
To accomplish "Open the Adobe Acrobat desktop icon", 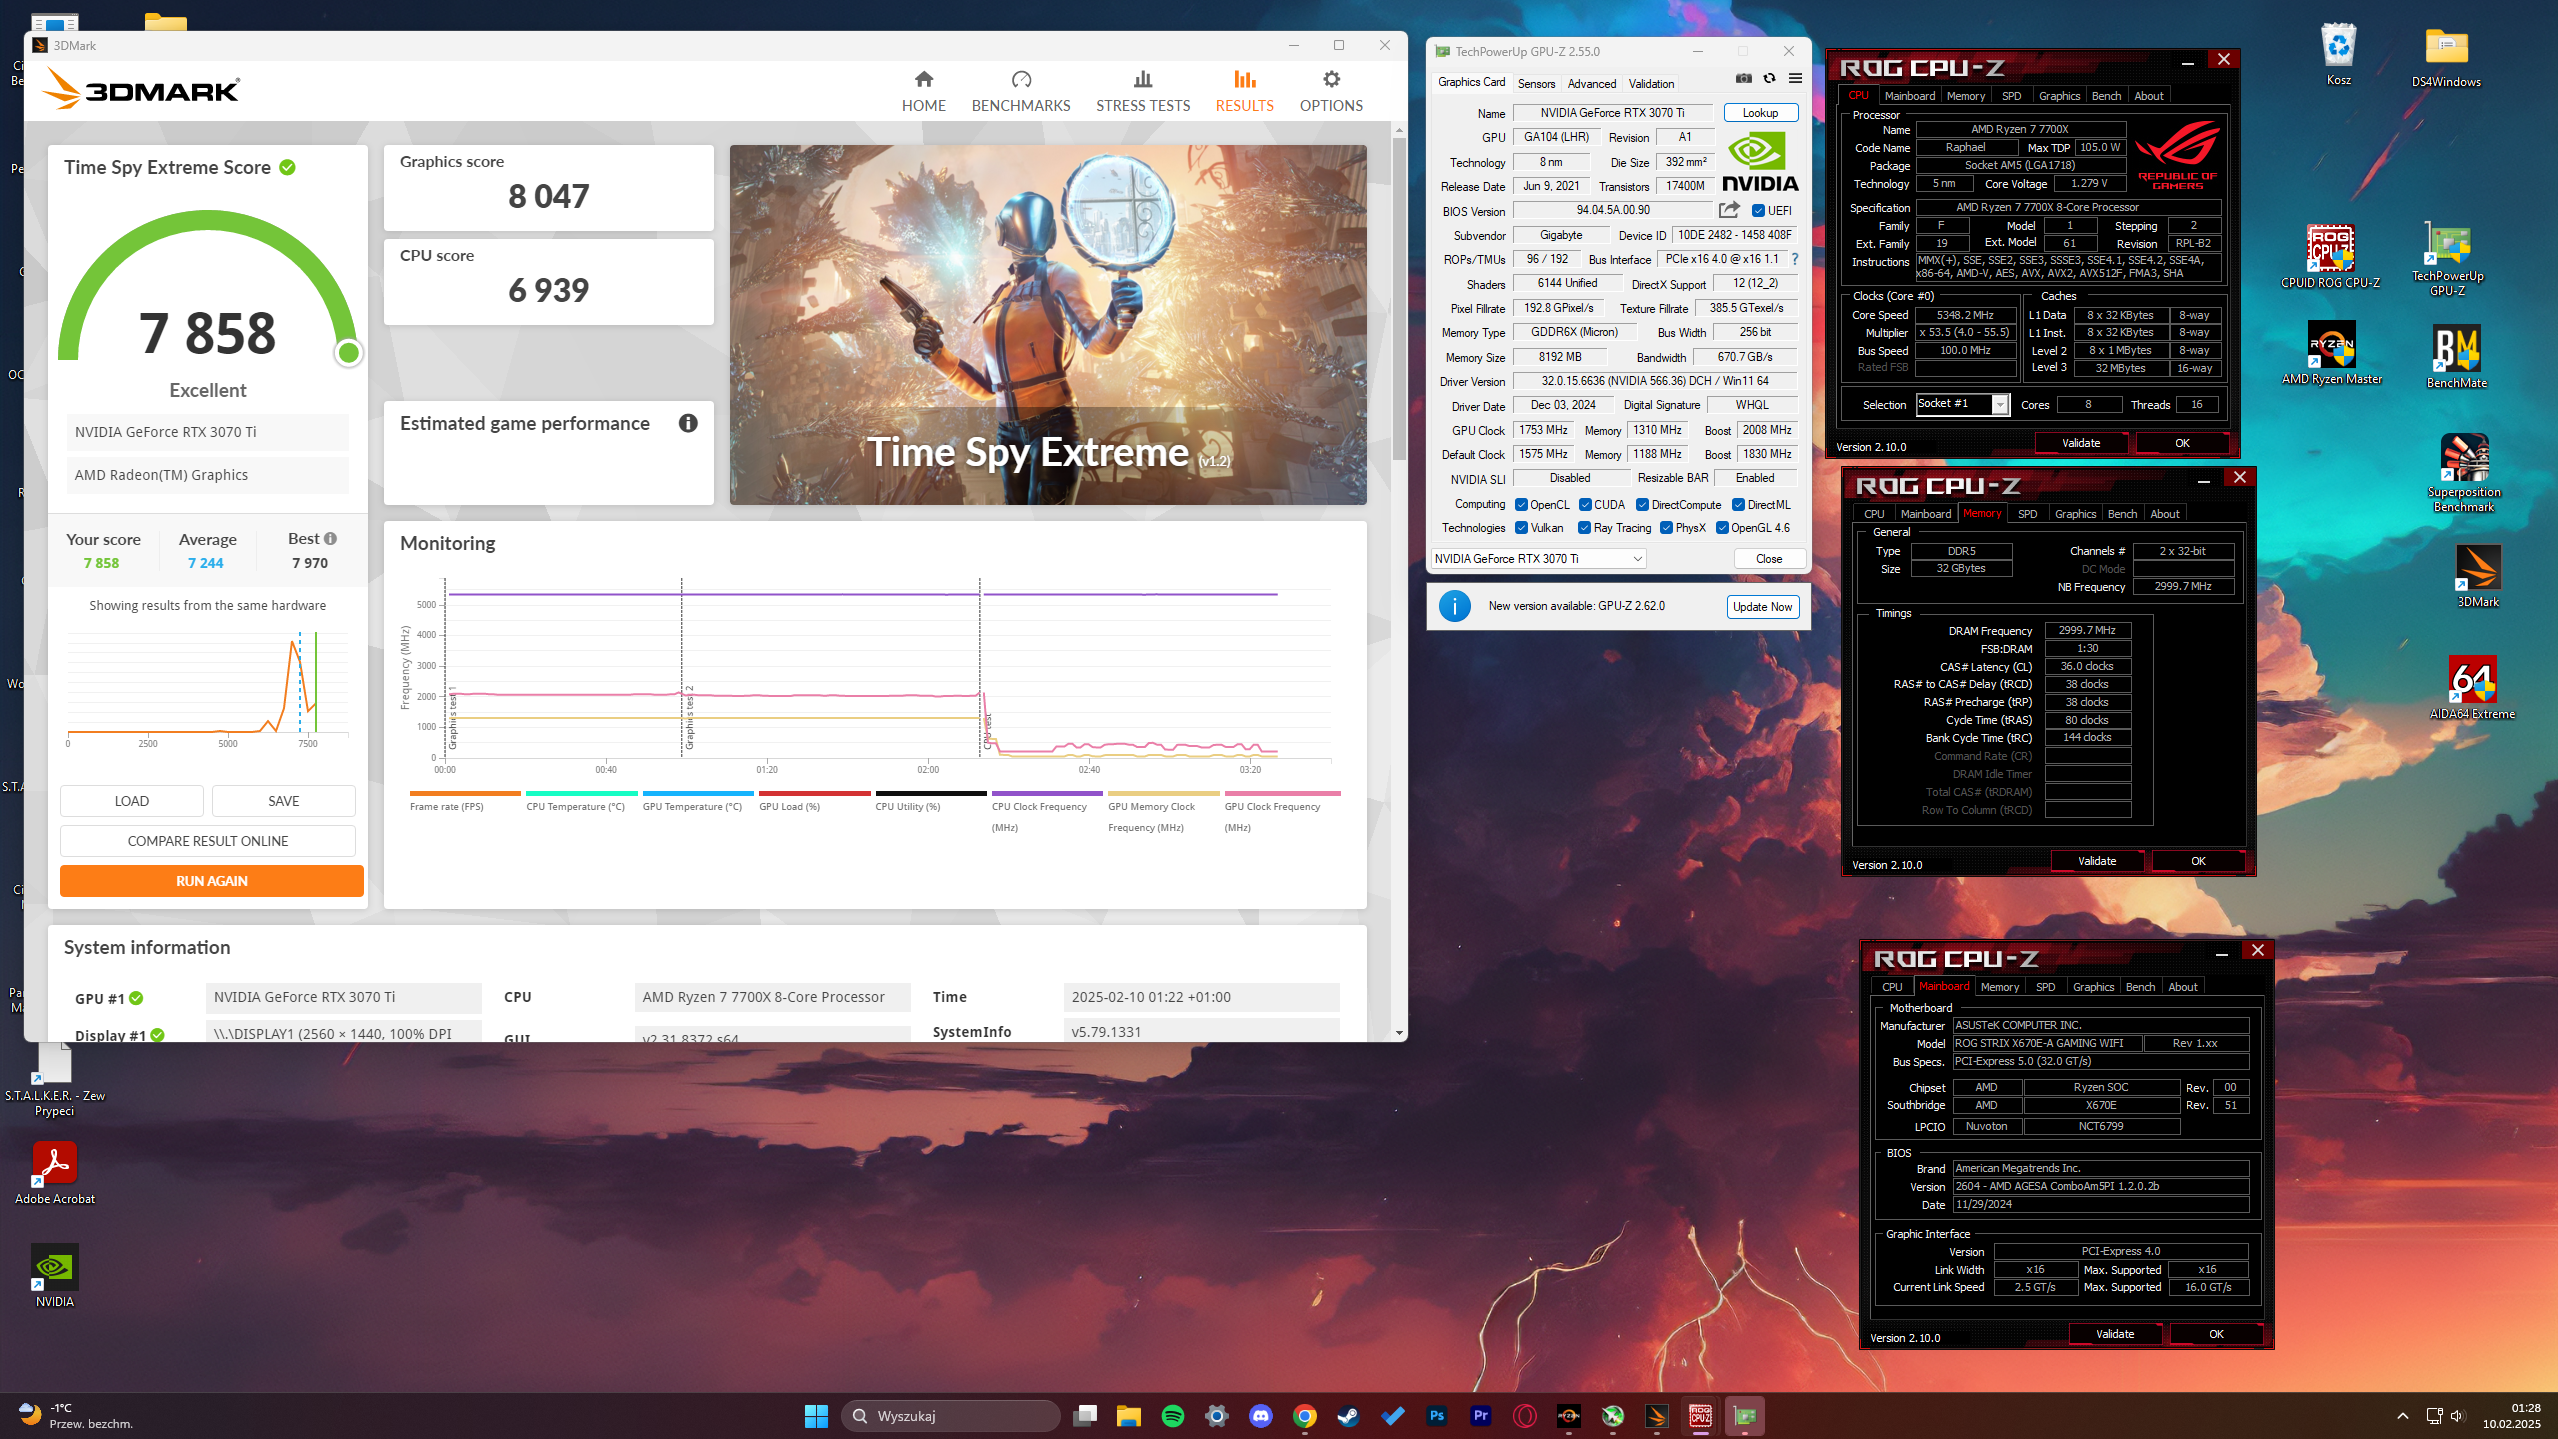I will click(x=55, y=1173).
